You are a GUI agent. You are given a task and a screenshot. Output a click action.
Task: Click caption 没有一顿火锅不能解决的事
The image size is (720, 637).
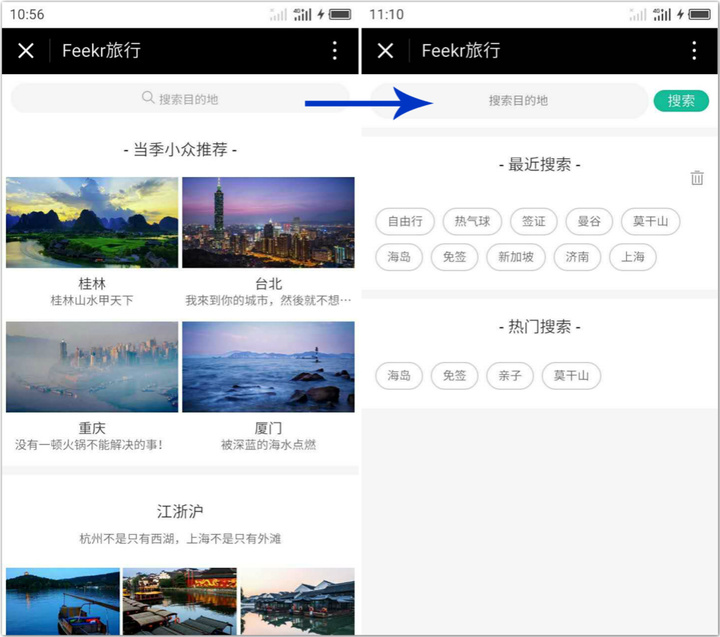point(89,445)
